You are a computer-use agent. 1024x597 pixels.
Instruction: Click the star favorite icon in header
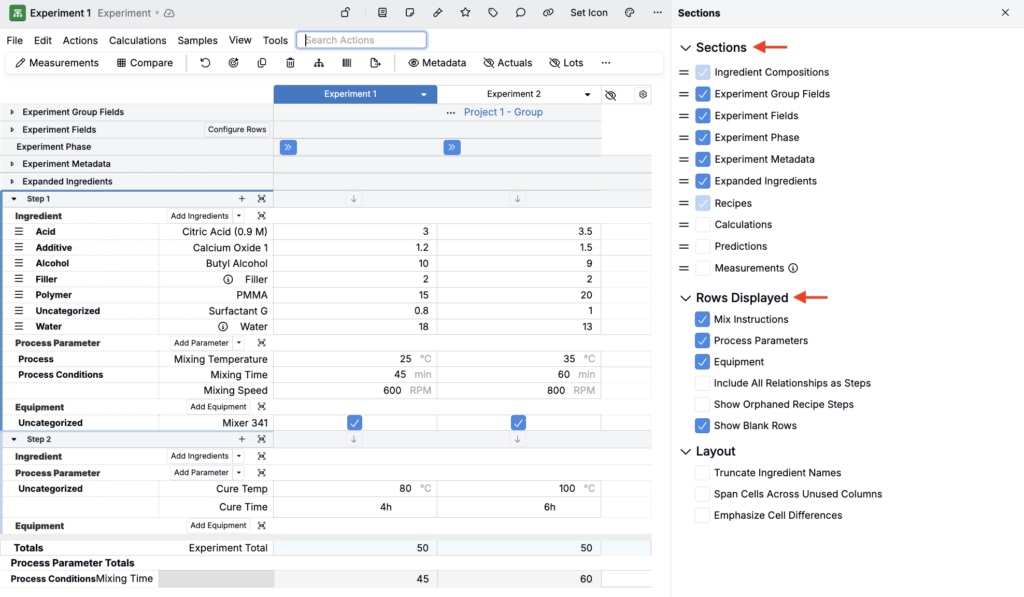coord(465,13)
